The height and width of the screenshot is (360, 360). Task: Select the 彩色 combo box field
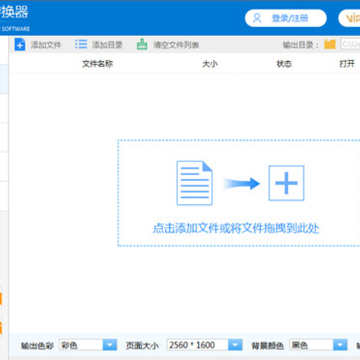(88, 345)
